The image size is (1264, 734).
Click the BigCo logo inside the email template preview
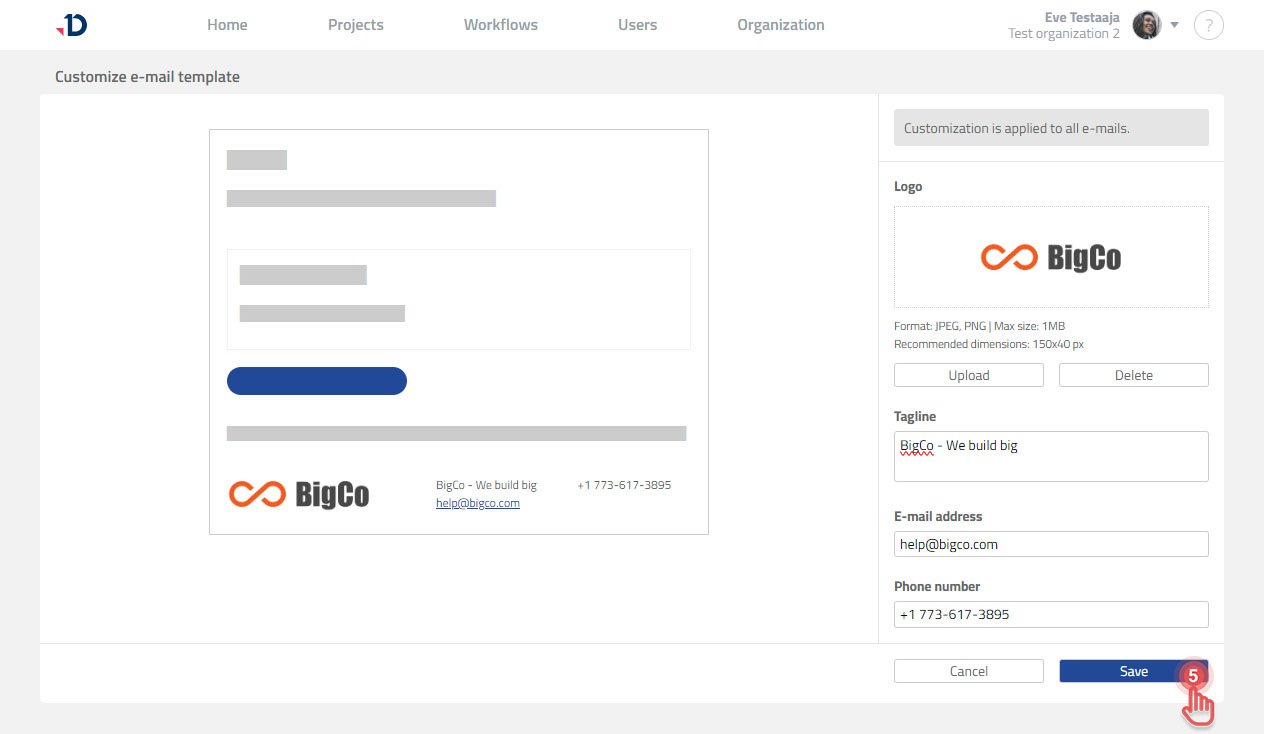(x=298, y=493)
